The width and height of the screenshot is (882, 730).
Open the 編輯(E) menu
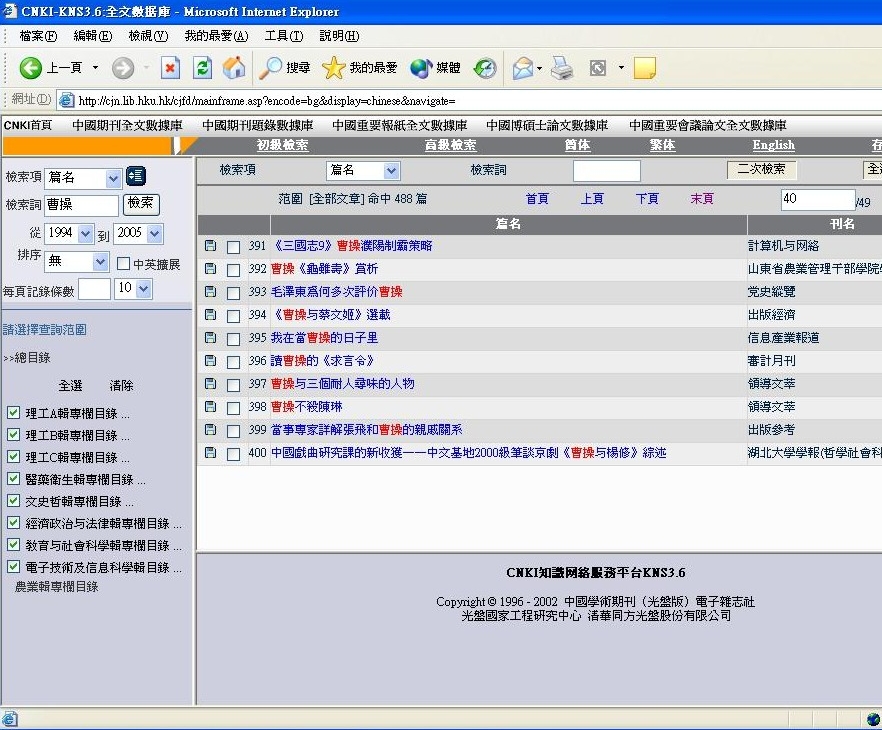click(x=93, y=36)
